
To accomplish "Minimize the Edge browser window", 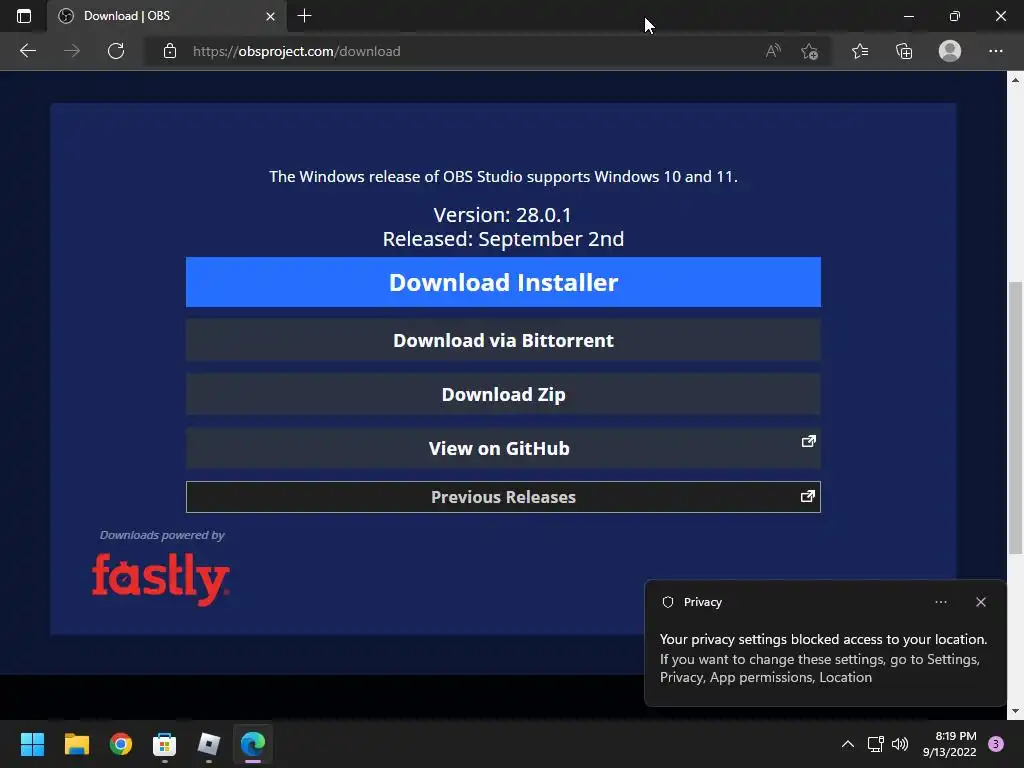I will [x=908, y=16].
